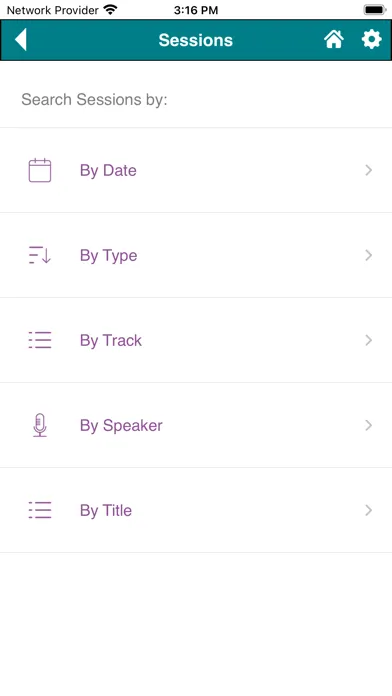Screen dimensions: 392x696
Task: Choose the By Speaker label
Action: pos(121,426)
